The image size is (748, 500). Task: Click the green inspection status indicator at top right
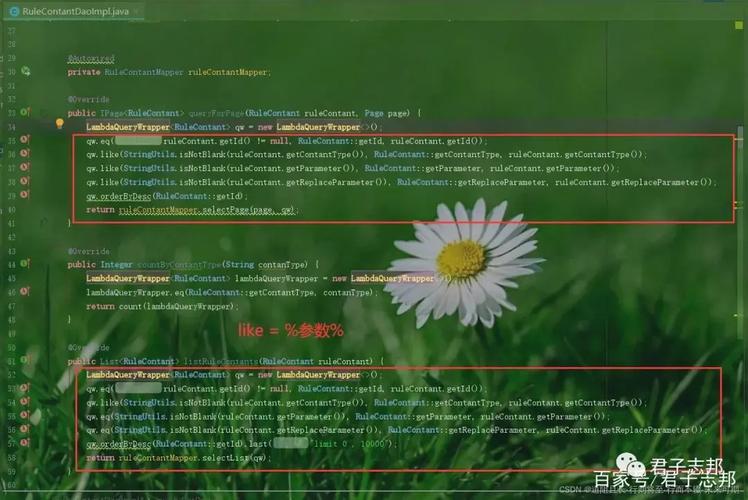739,25
